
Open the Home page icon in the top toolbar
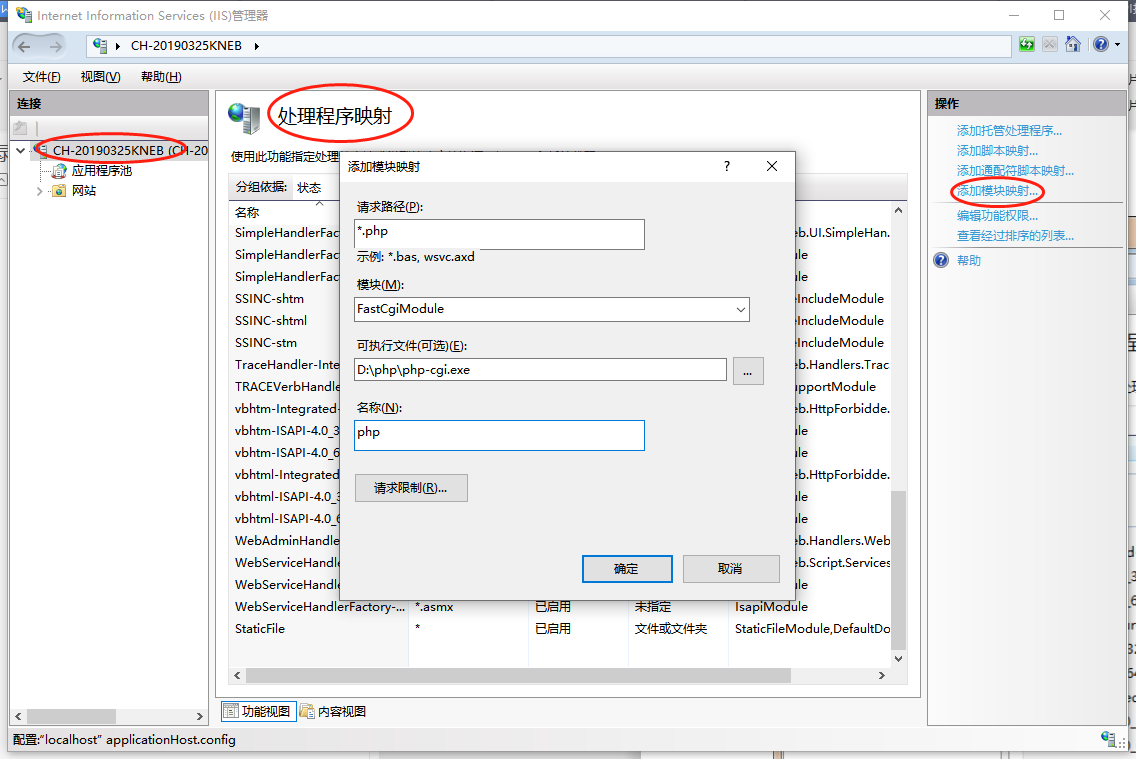(1071, 44)
